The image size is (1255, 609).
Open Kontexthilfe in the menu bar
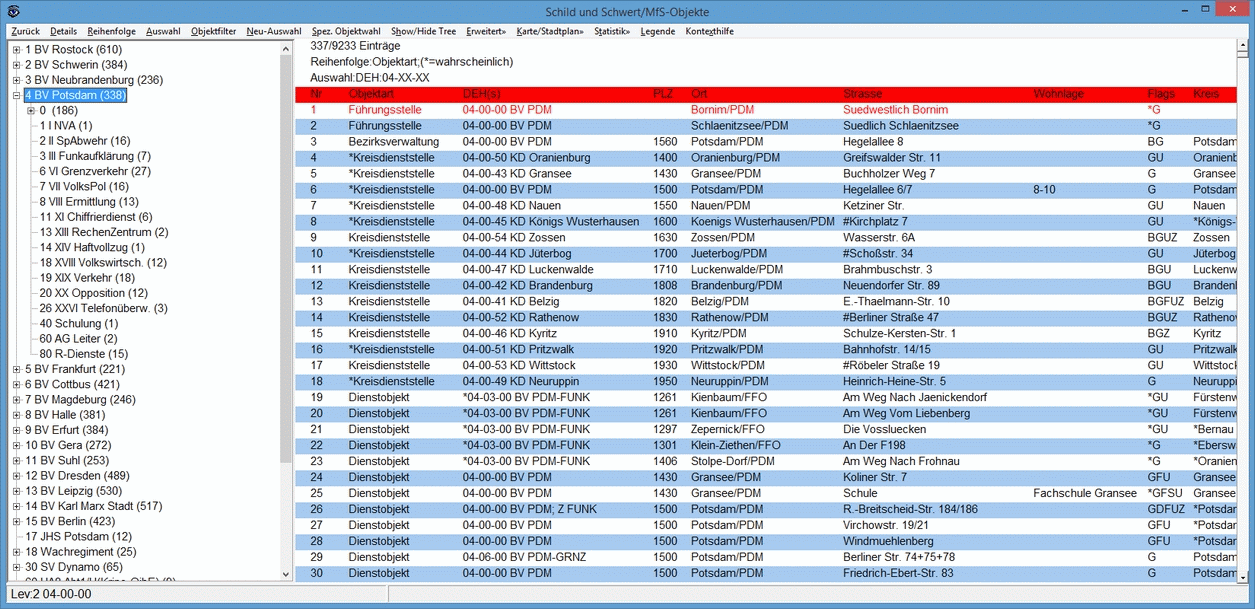(x=710, y=31)
